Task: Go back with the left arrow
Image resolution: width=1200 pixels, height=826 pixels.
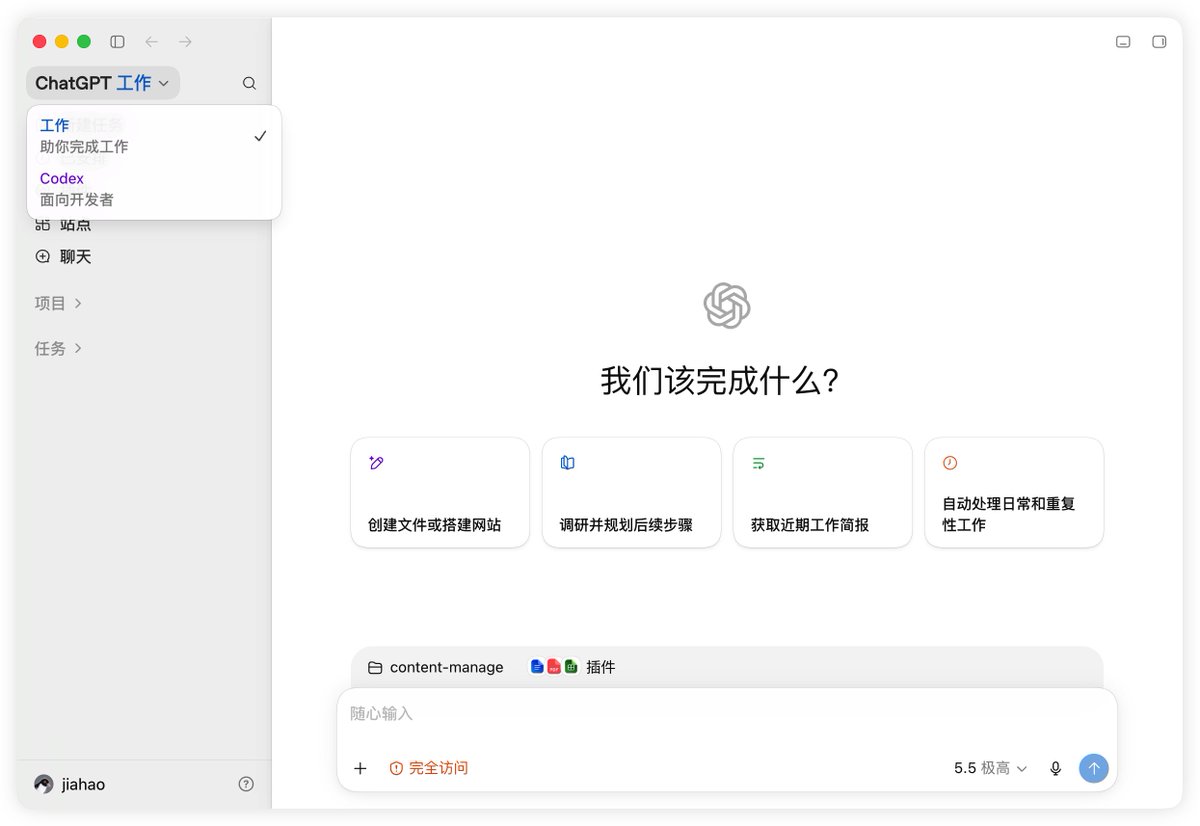Action: (x=152, y=42)
